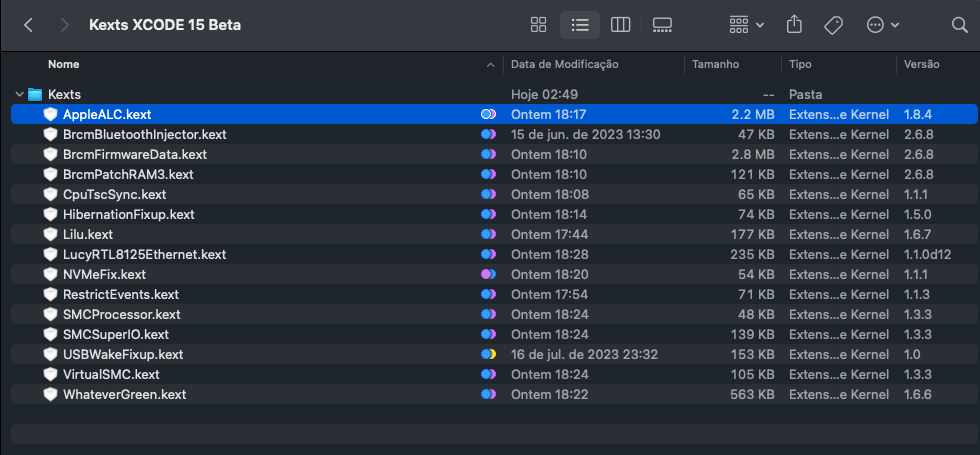Click the Hoje 02:49 date of Kexts folder
Image resolution: width=980 pixels, height=455 pixels.
[x=544, y=95]
